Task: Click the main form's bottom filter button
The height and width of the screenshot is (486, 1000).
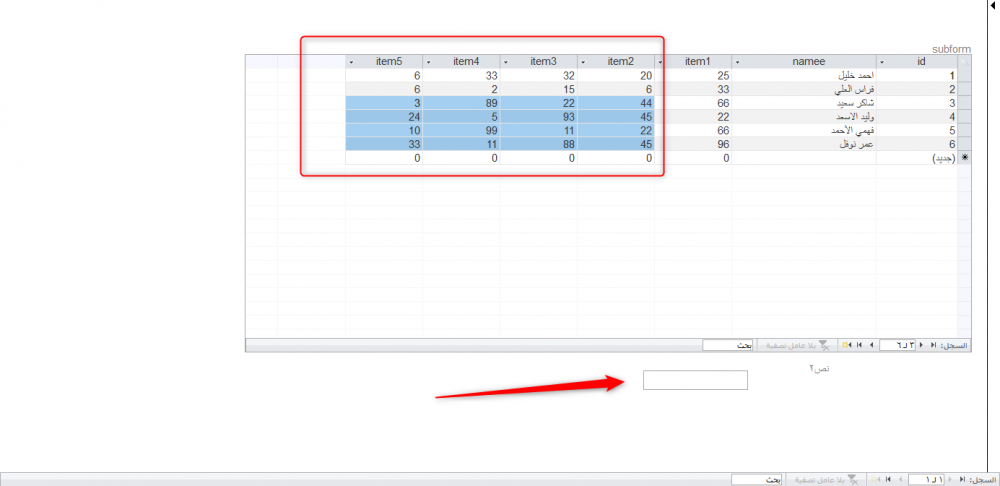Action: pyautogui.click(x=824, y=480)
